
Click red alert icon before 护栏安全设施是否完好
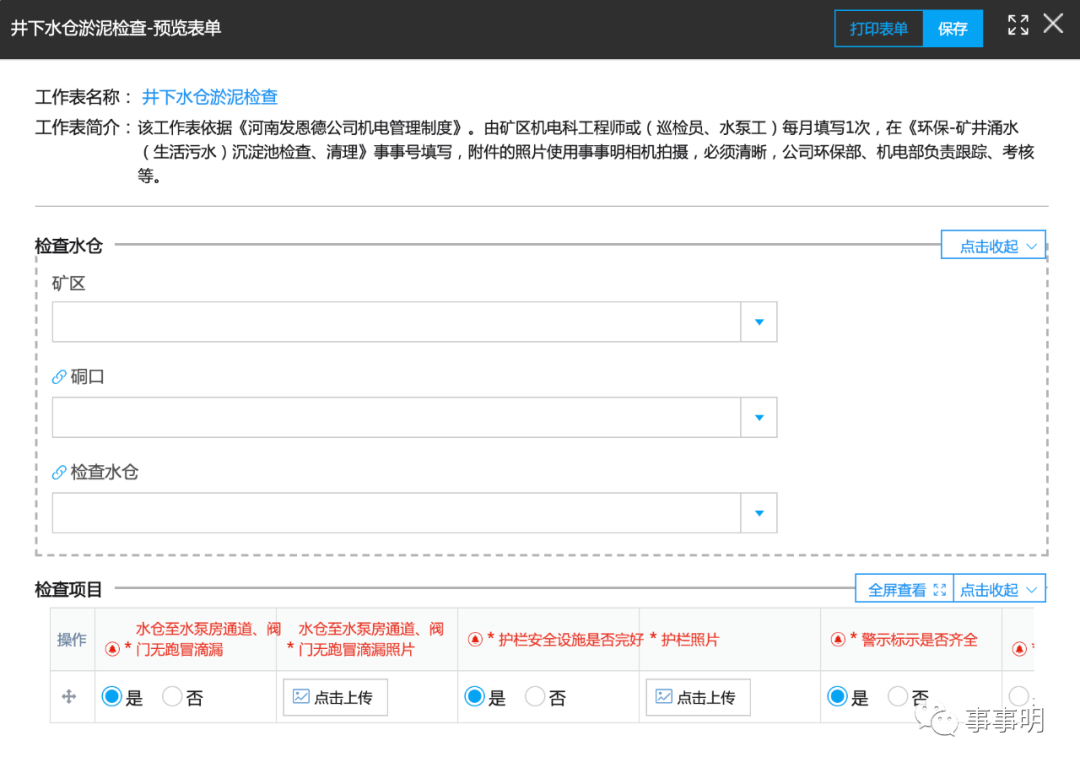click(475, 640)
